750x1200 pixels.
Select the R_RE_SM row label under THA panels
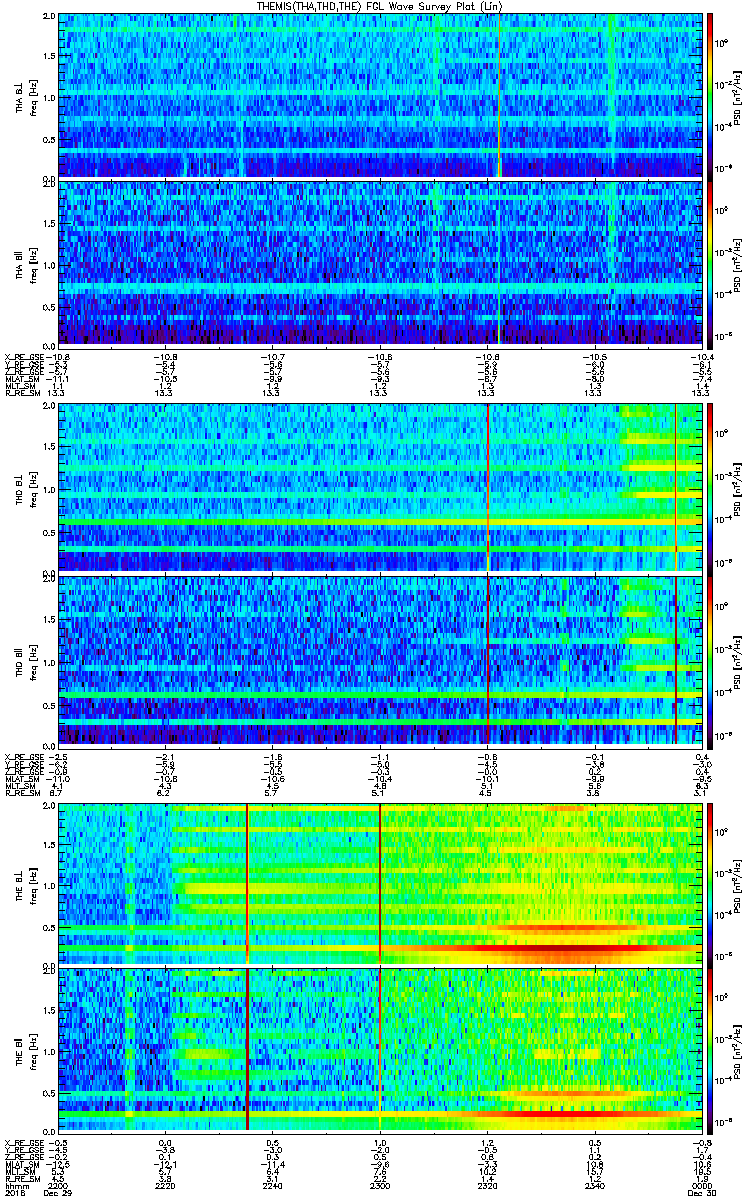point(22,391)
